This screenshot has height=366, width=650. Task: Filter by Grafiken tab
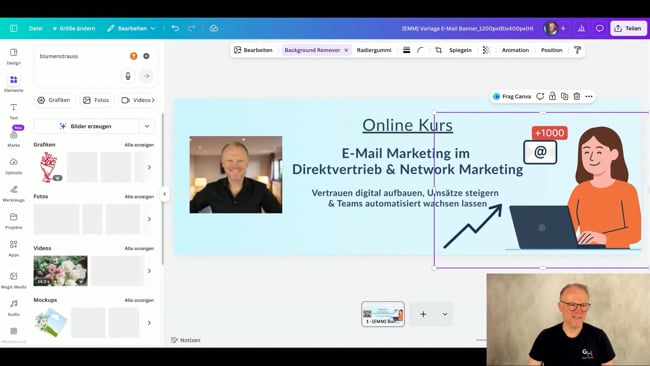pos(54,100)
